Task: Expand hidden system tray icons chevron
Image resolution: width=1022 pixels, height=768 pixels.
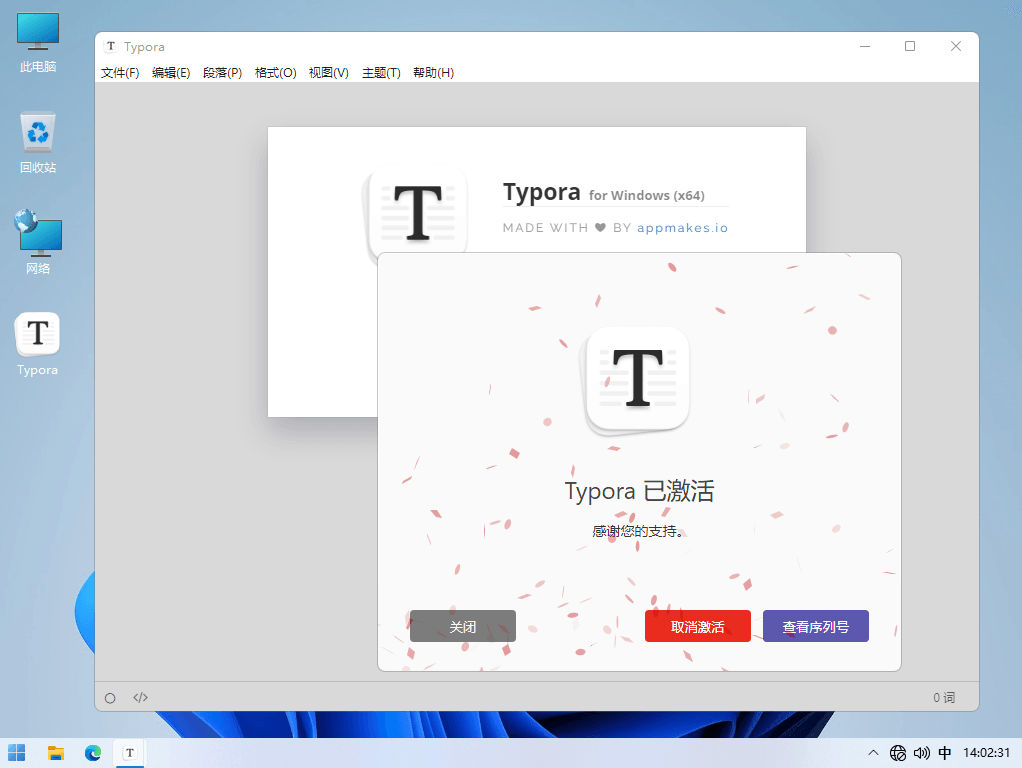Action: point(873,752)
